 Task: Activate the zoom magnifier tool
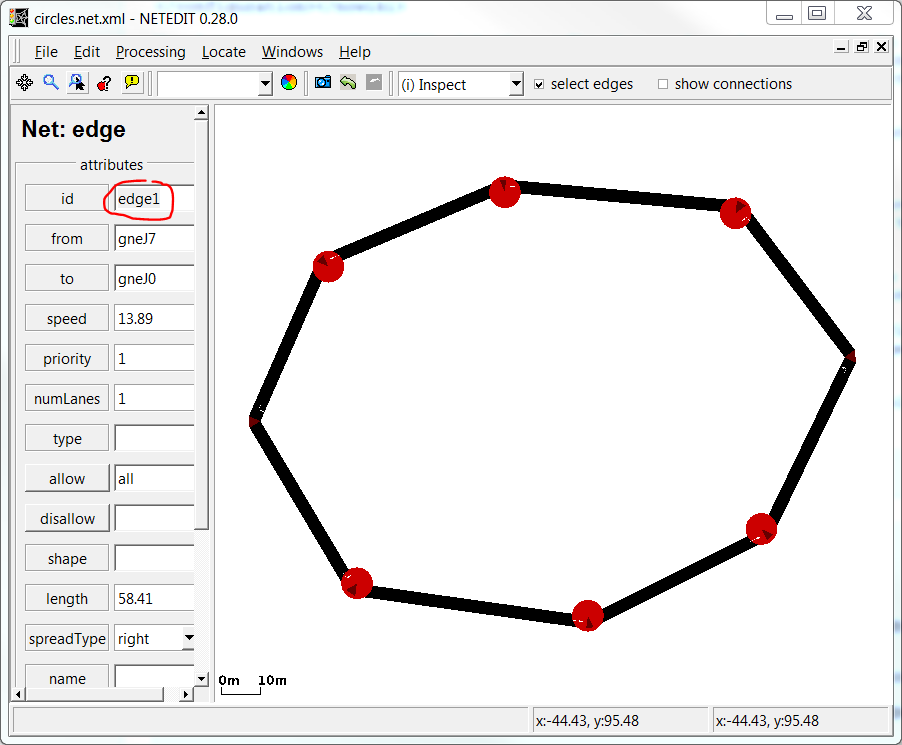pyautogui.click(x=50, y=82)
